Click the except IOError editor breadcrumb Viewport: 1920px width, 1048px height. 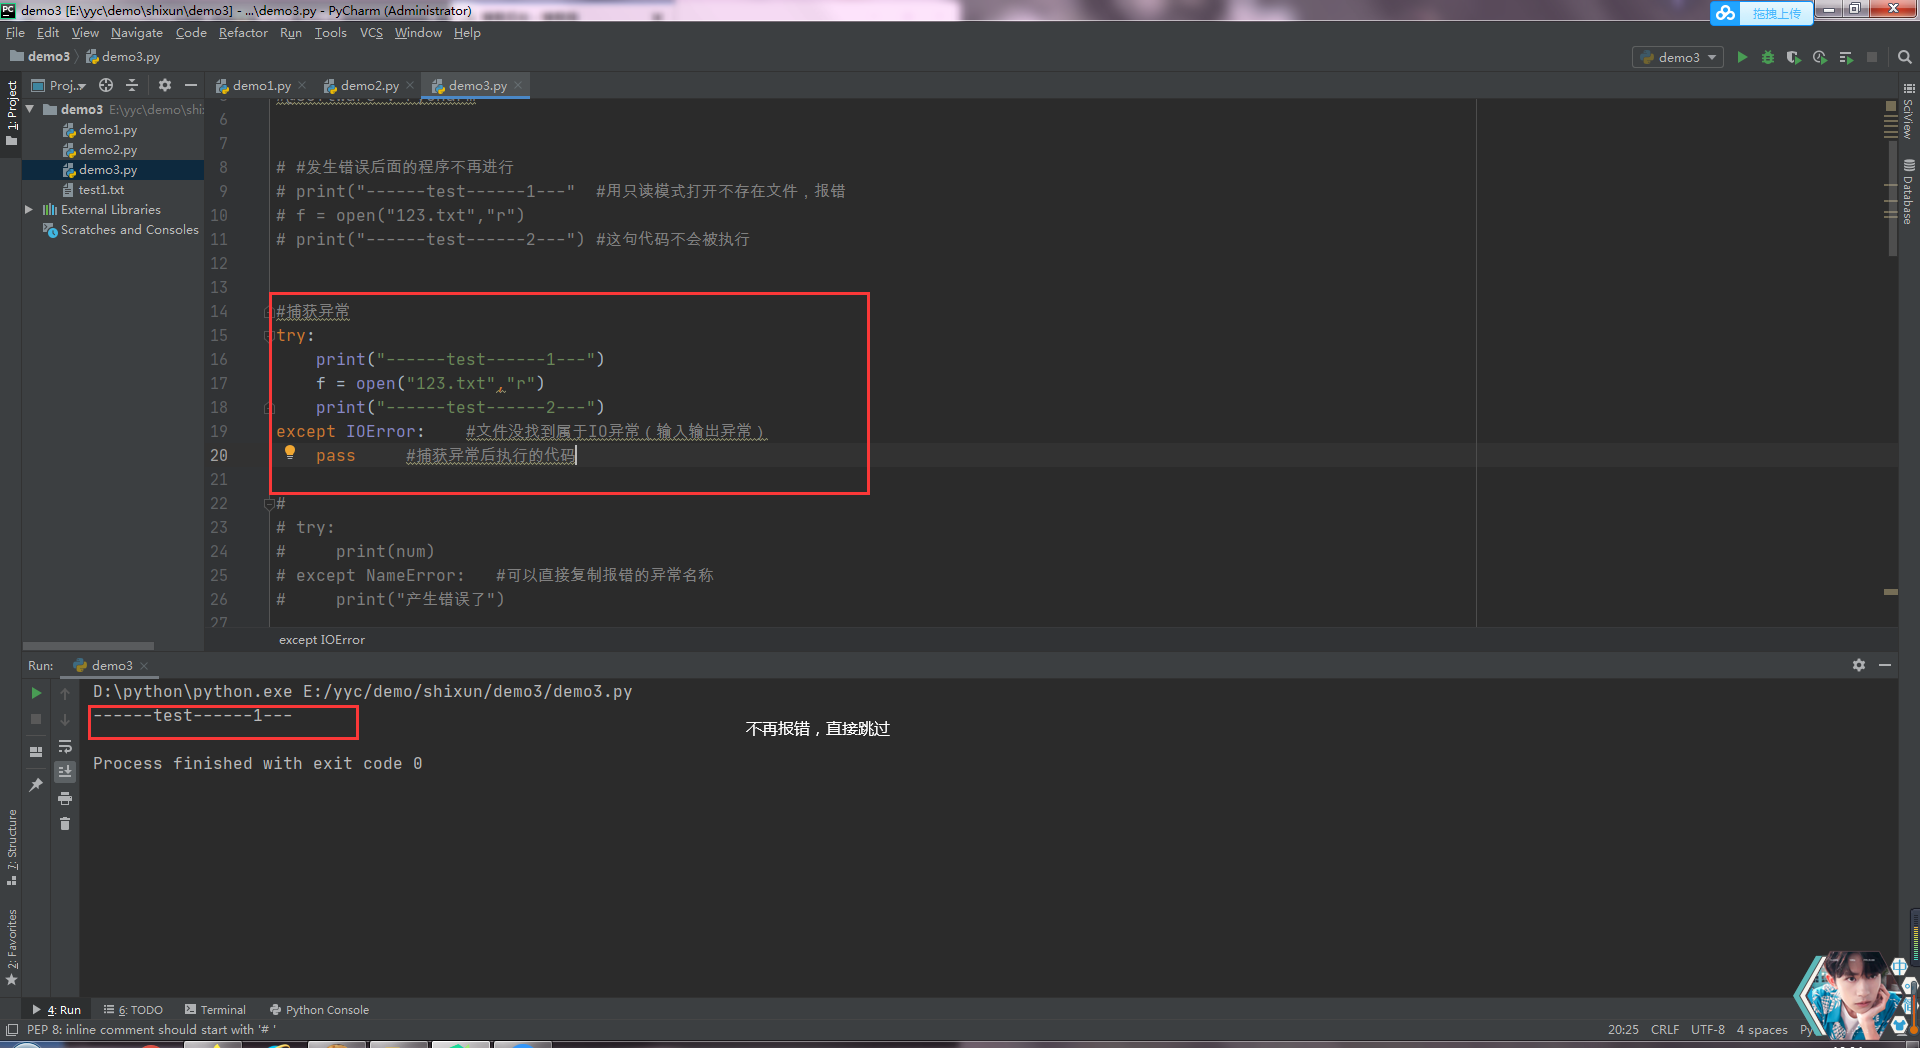point(322,640)
